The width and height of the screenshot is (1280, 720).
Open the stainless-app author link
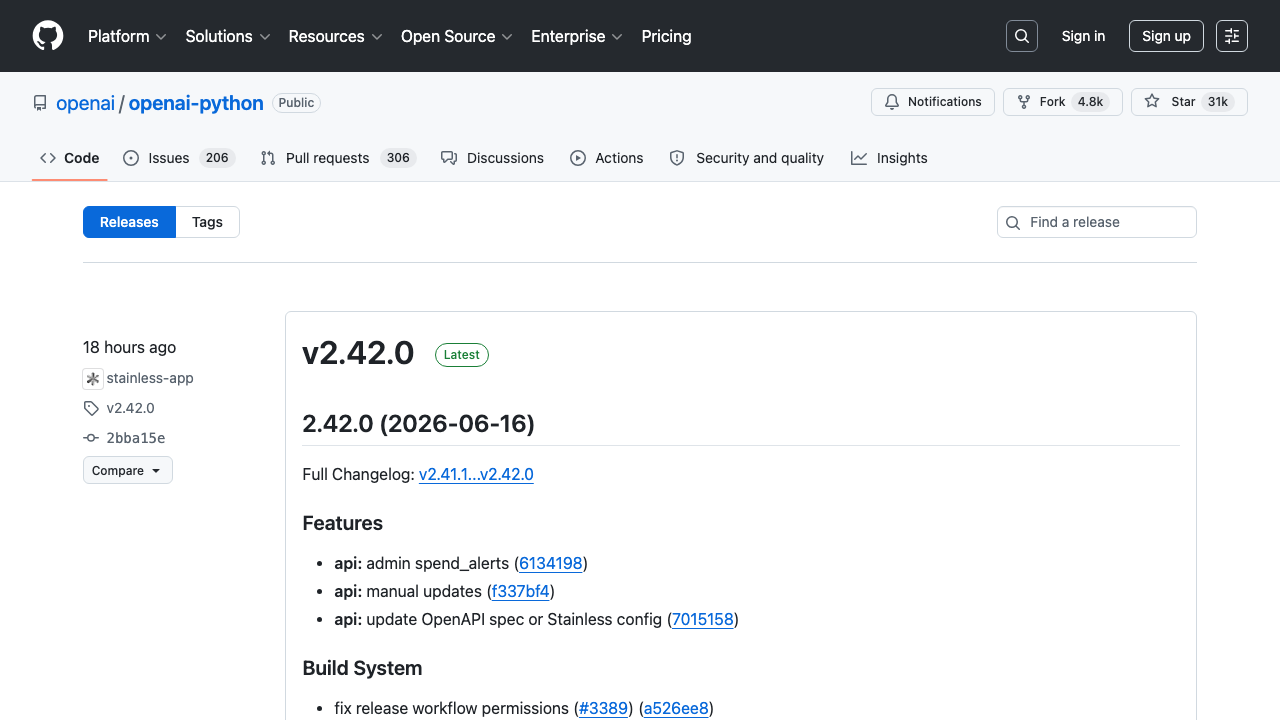pyautogui.click(x=150, y=378)
